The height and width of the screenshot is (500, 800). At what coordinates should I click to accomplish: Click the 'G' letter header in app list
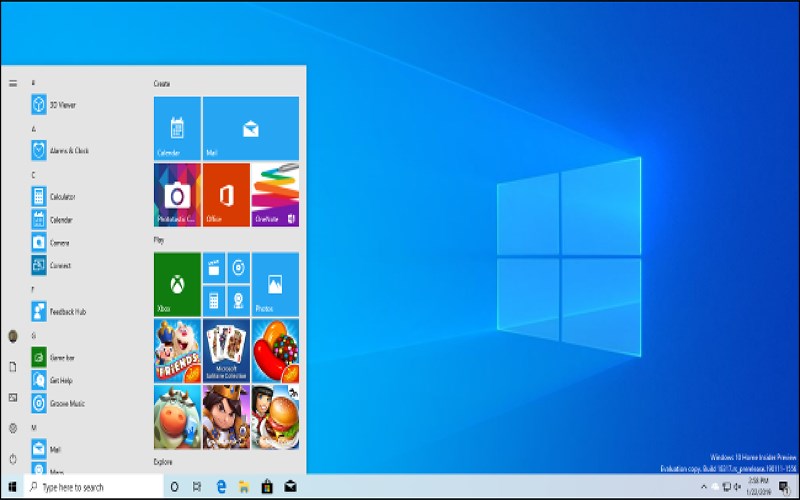click(x=34, y=336)
